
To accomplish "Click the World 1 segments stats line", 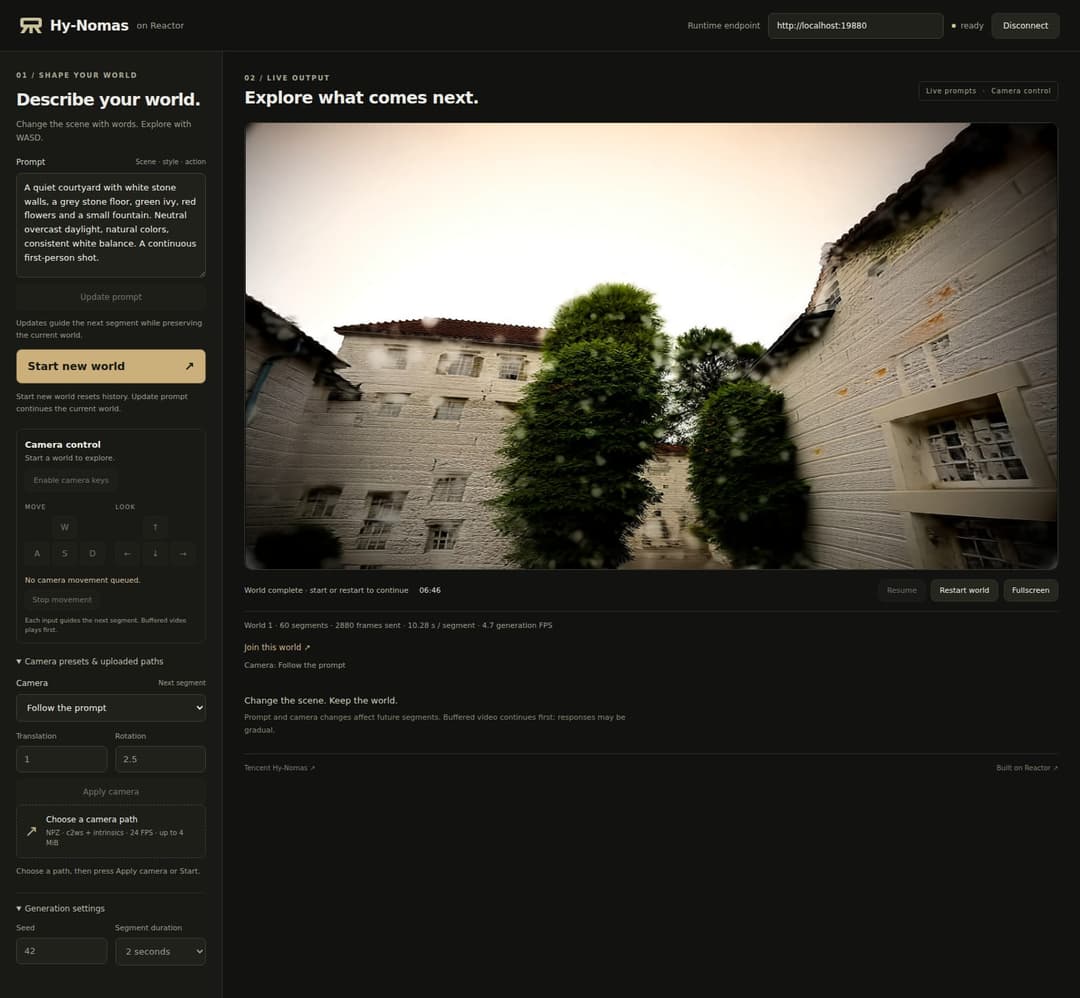I will (x=398, y=625).
